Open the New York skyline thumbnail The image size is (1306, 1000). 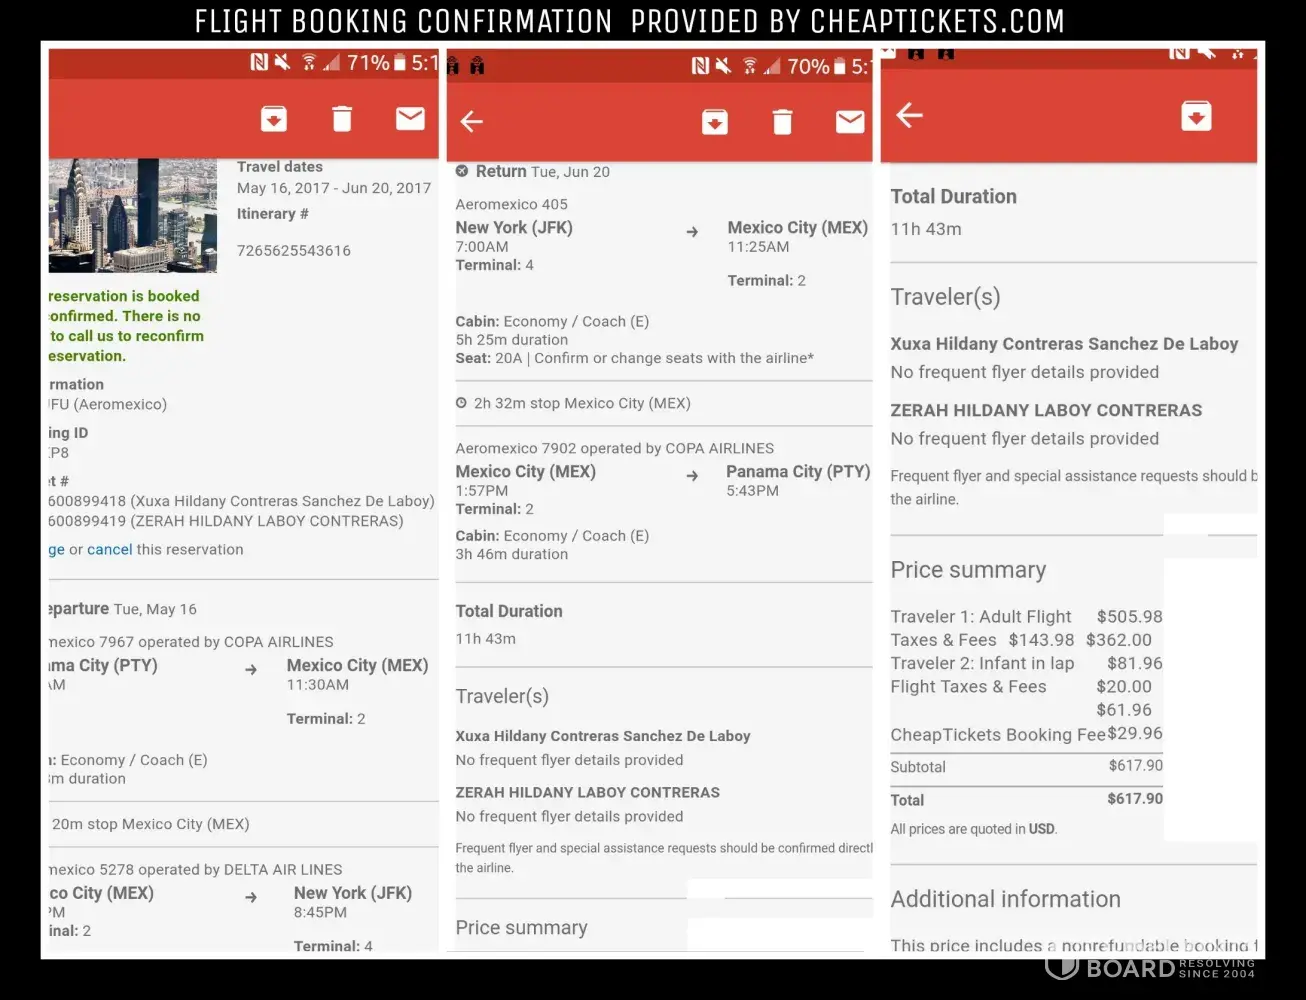pyautogui.click(x=133, y=215)
